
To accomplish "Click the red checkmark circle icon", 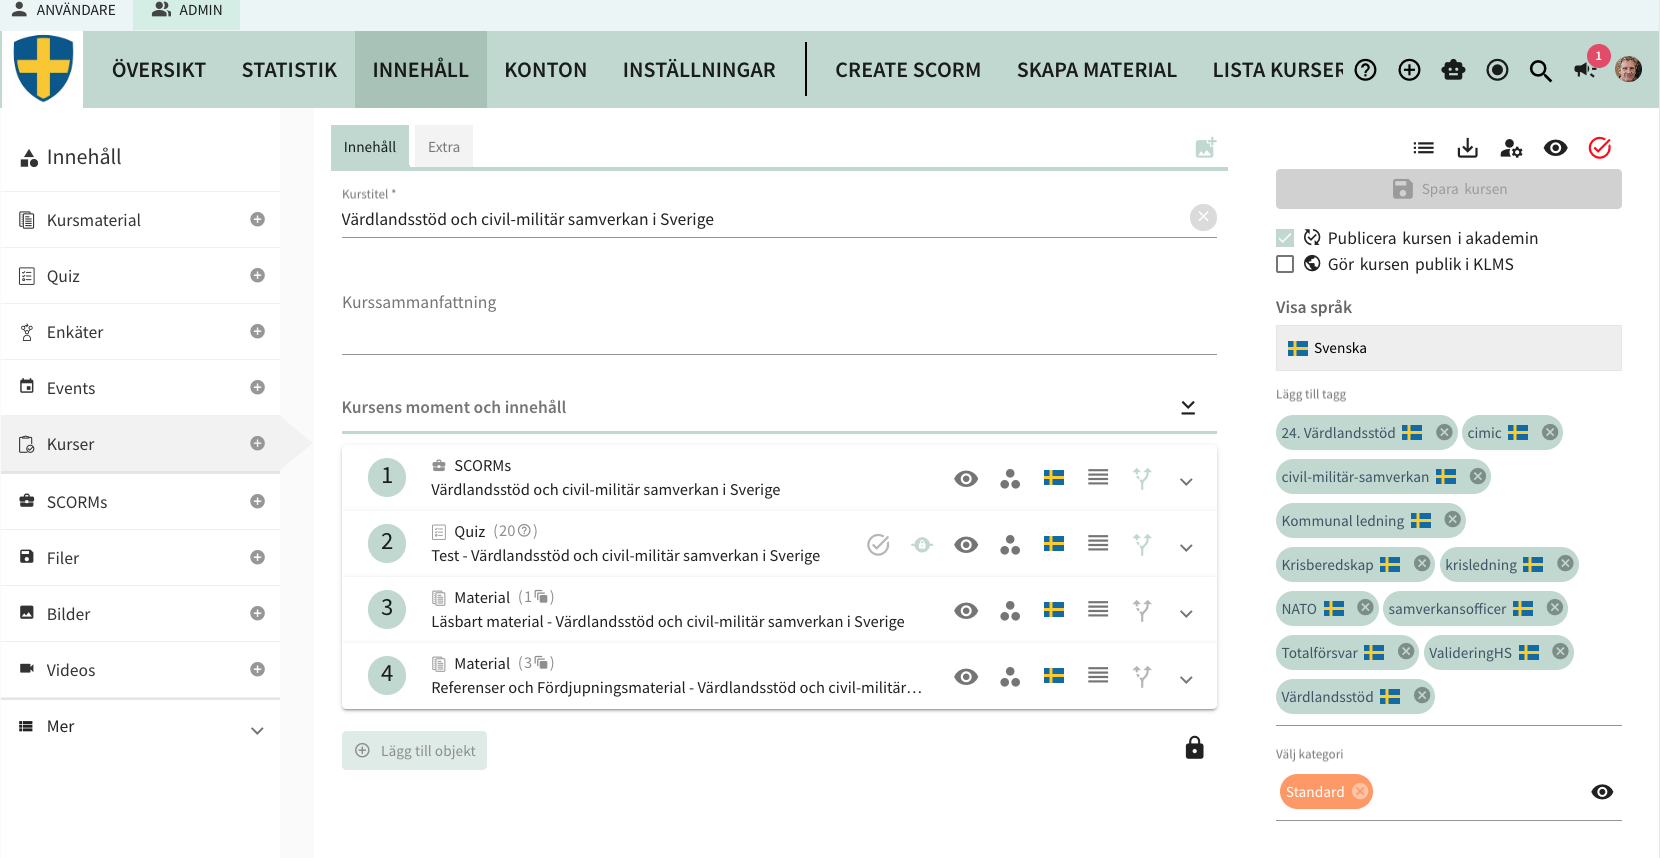I will pos(1599,148).
